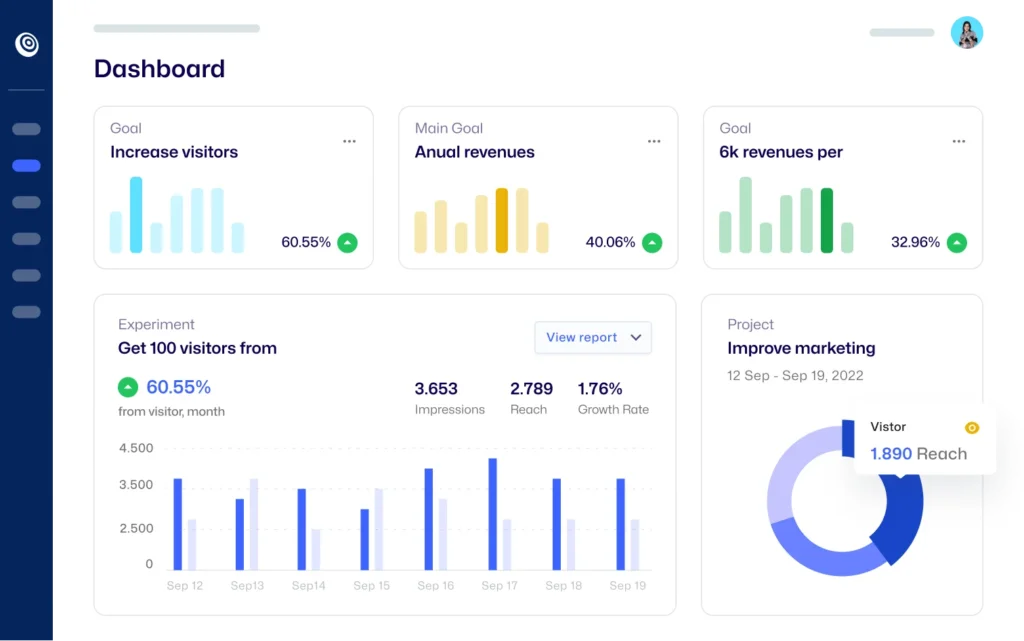Click the highlighted dark green bar
The image size is (1024, 641).
click(x=827, y=220)
